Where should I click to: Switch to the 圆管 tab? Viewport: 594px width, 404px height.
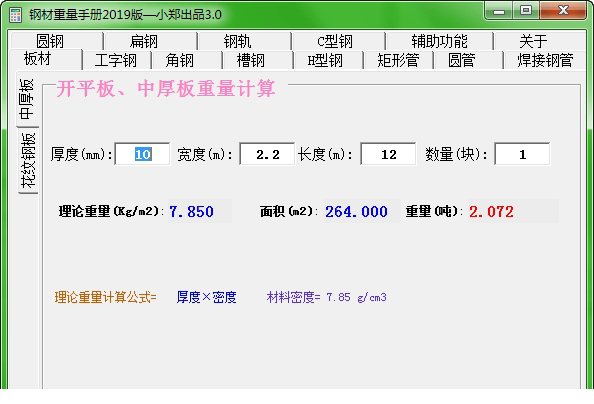coord(468,60)
